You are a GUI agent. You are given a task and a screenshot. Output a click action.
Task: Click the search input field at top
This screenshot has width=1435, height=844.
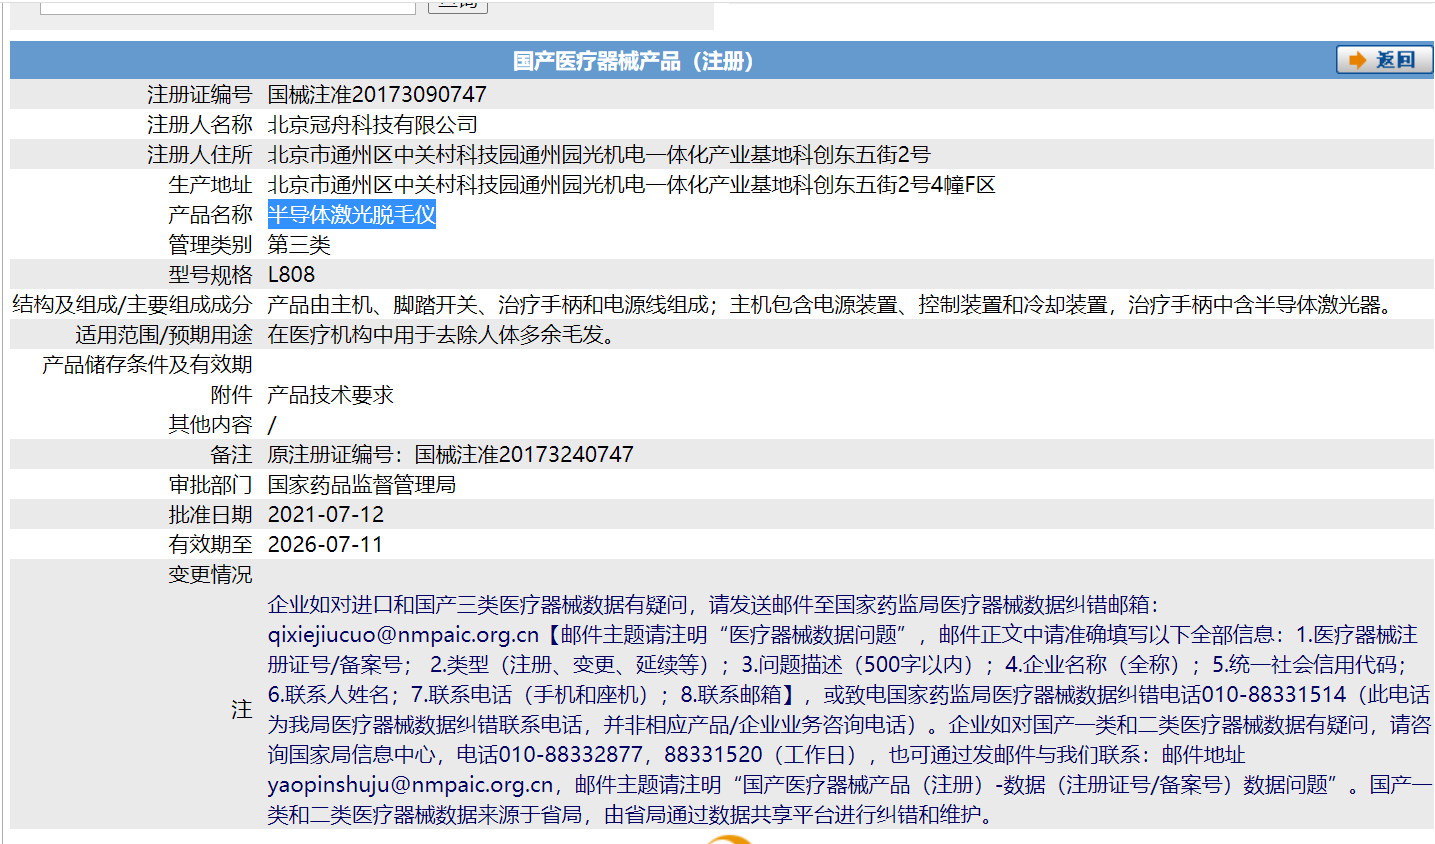point(228,6)
